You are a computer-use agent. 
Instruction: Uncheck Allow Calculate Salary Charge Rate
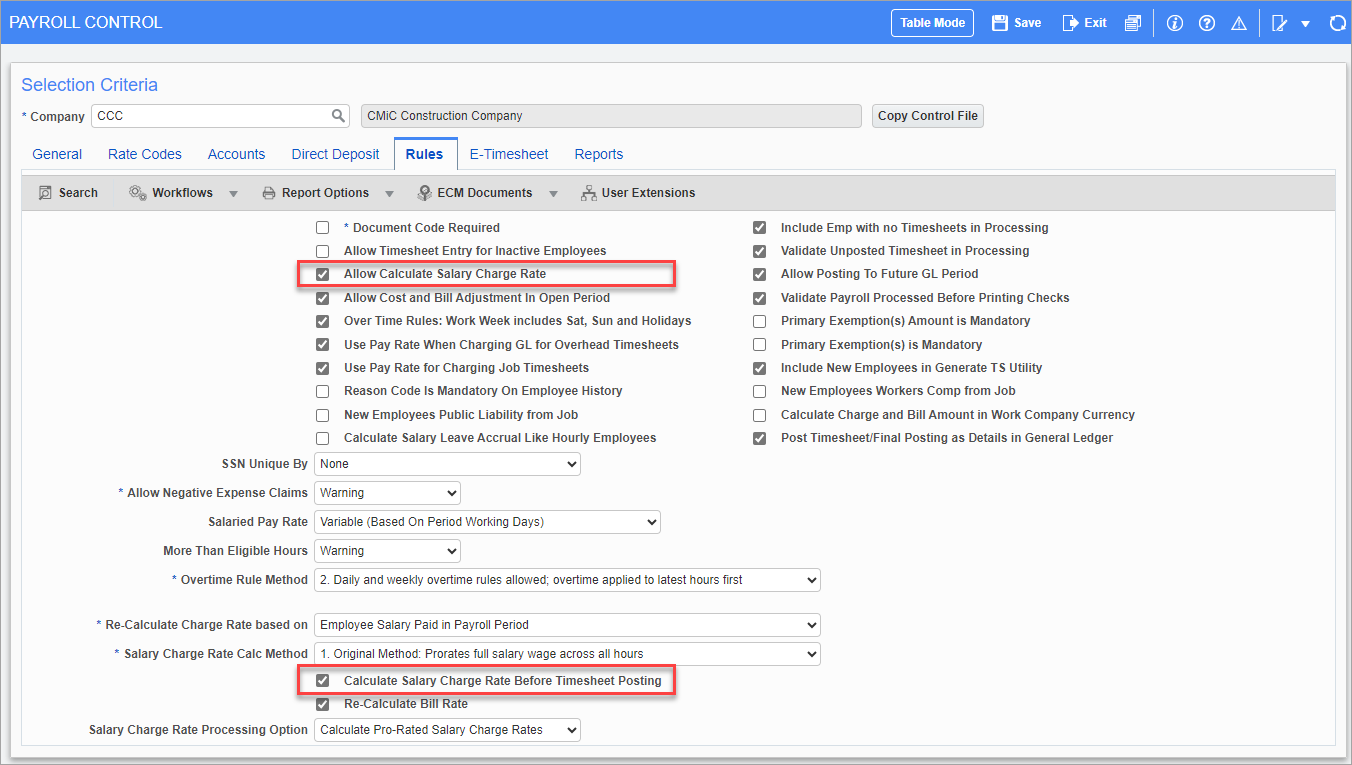pos(322,274)
